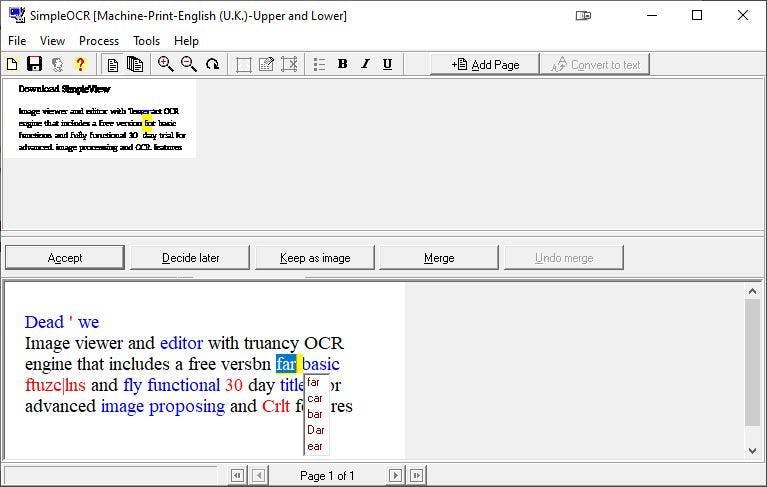Click the blue word 'proposing'
Viewport: 767px width, 487px height.
(187, 407)
